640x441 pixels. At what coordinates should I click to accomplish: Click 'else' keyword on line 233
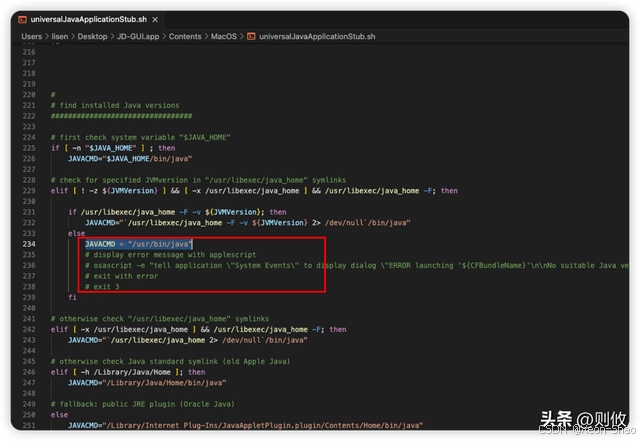[x=76, y=233]
